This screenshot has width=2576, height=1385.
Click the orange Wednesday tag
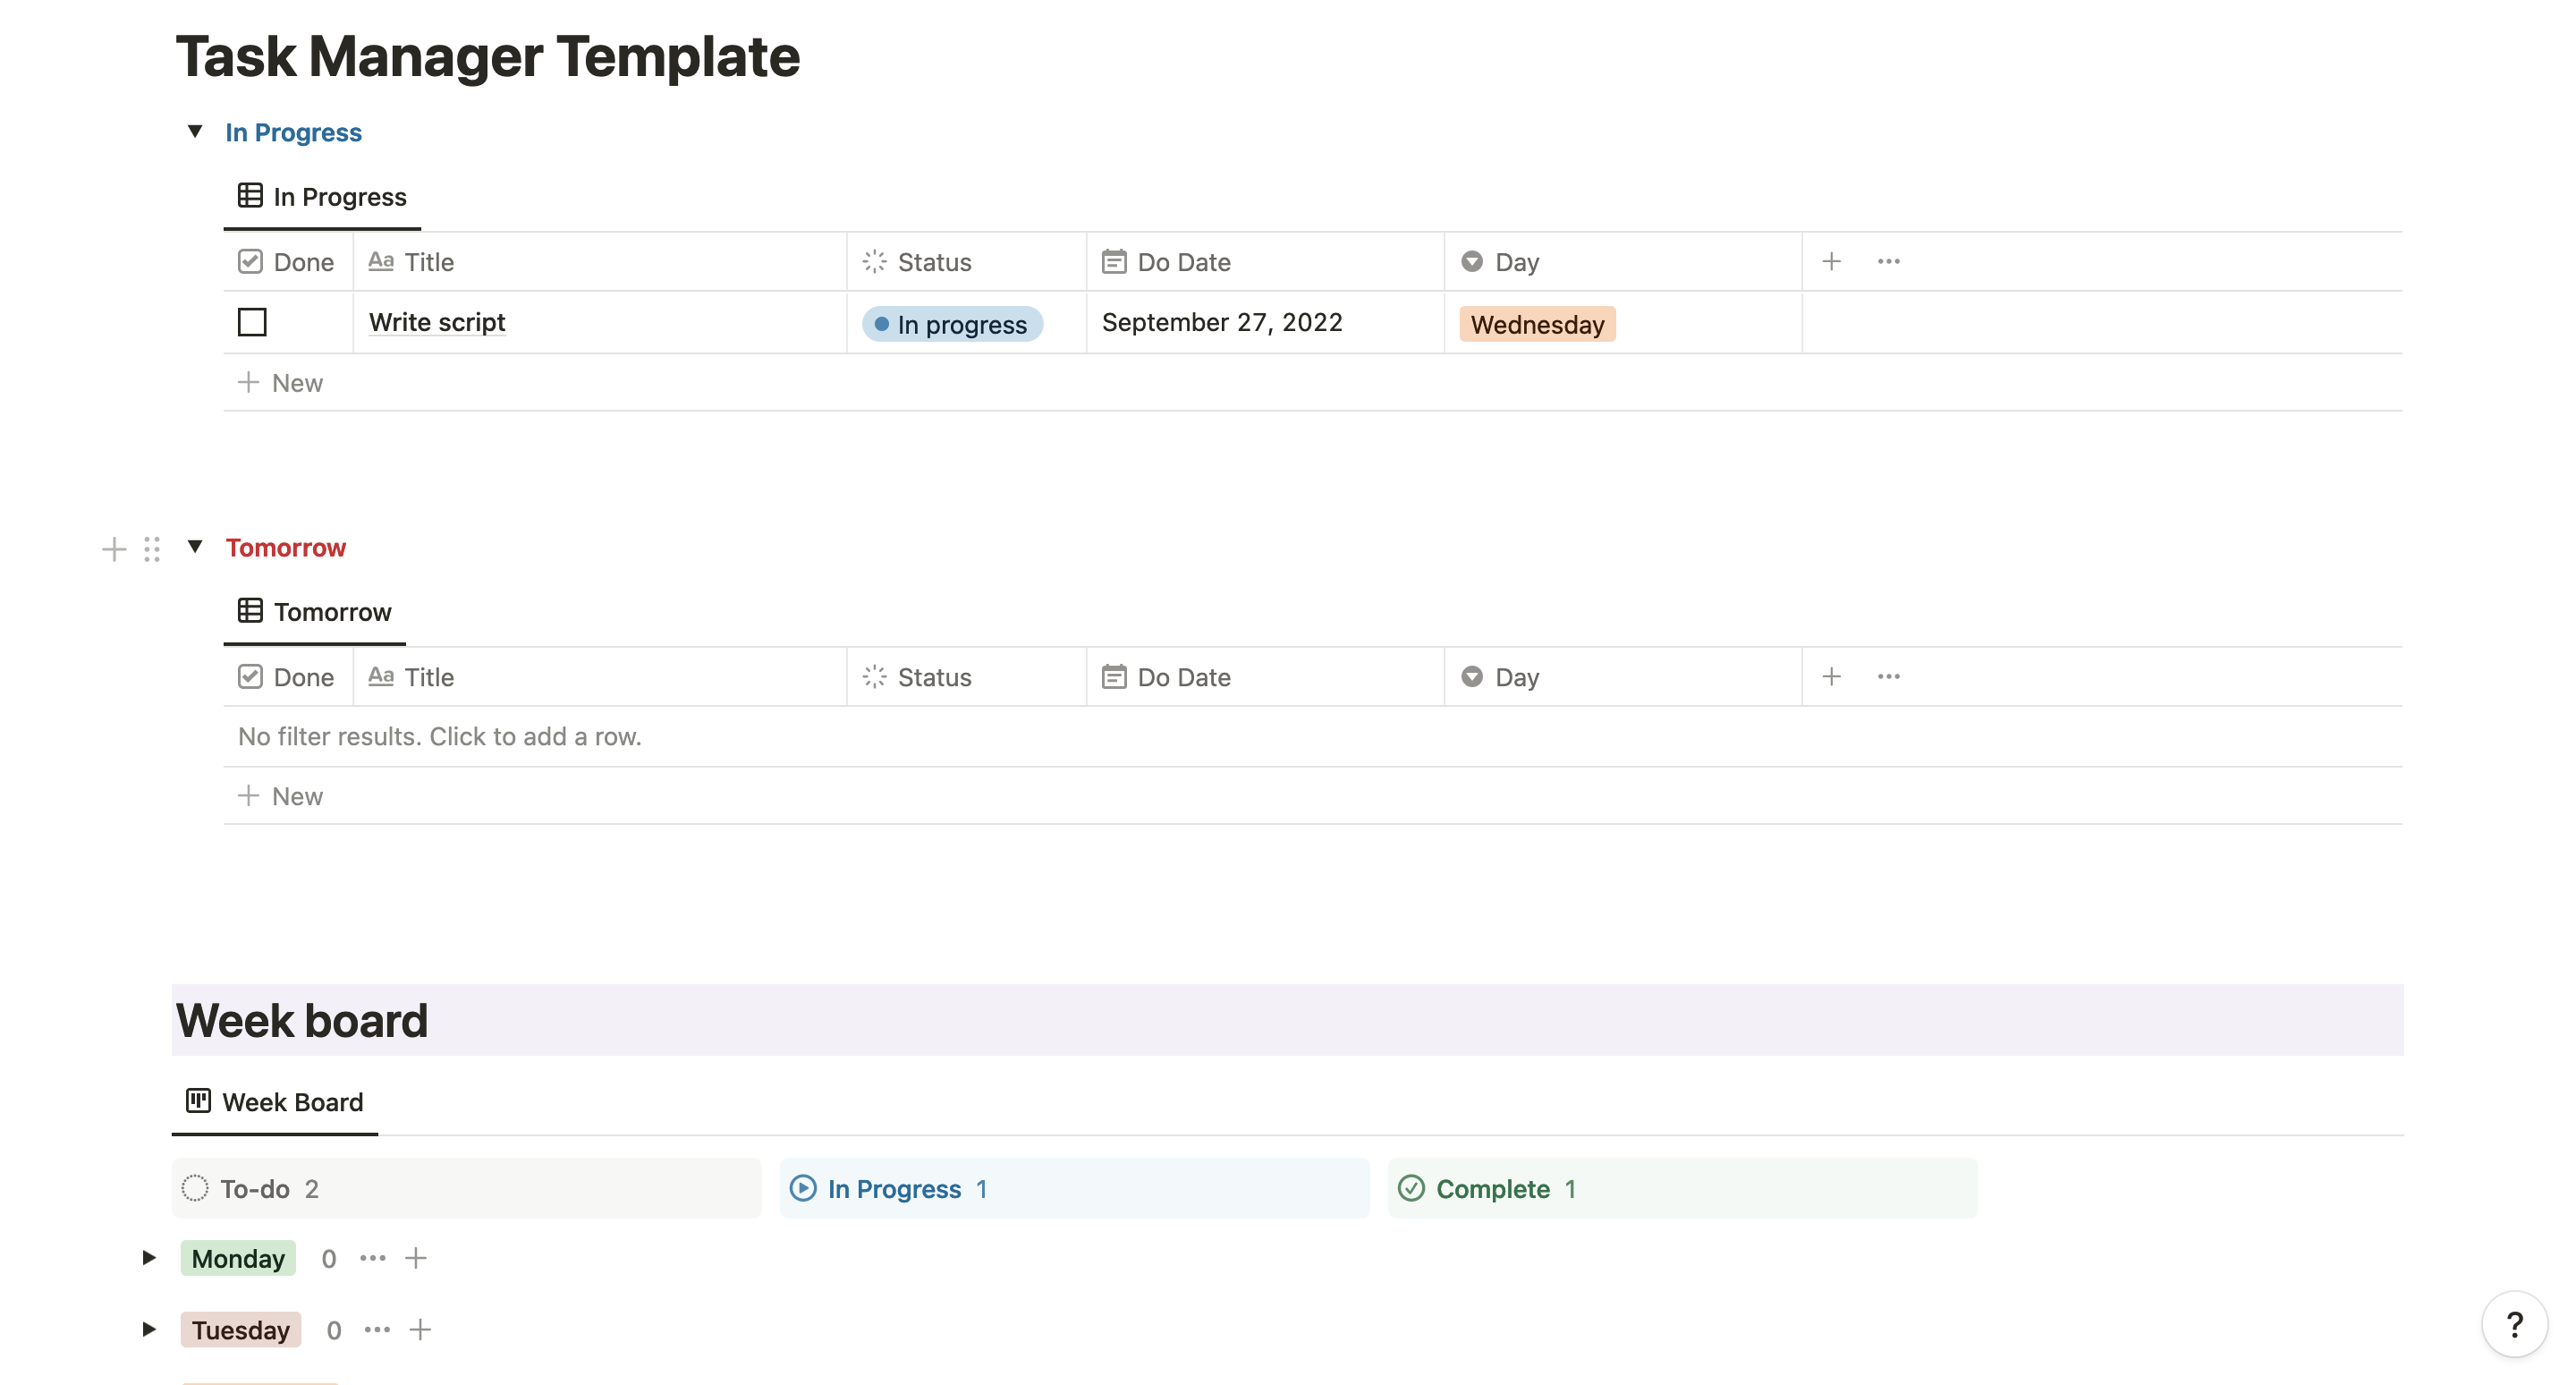click(1537, 323)
